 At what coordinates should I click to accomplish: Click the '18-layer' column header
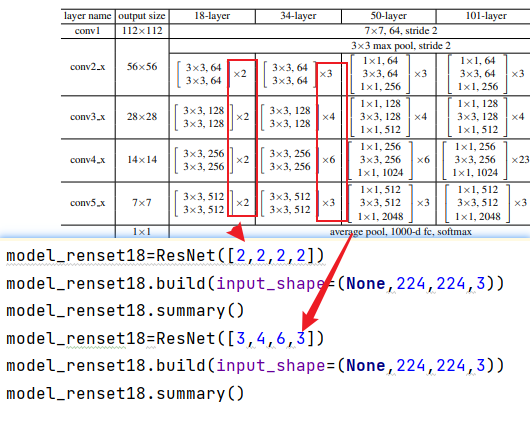coord(212,16)
